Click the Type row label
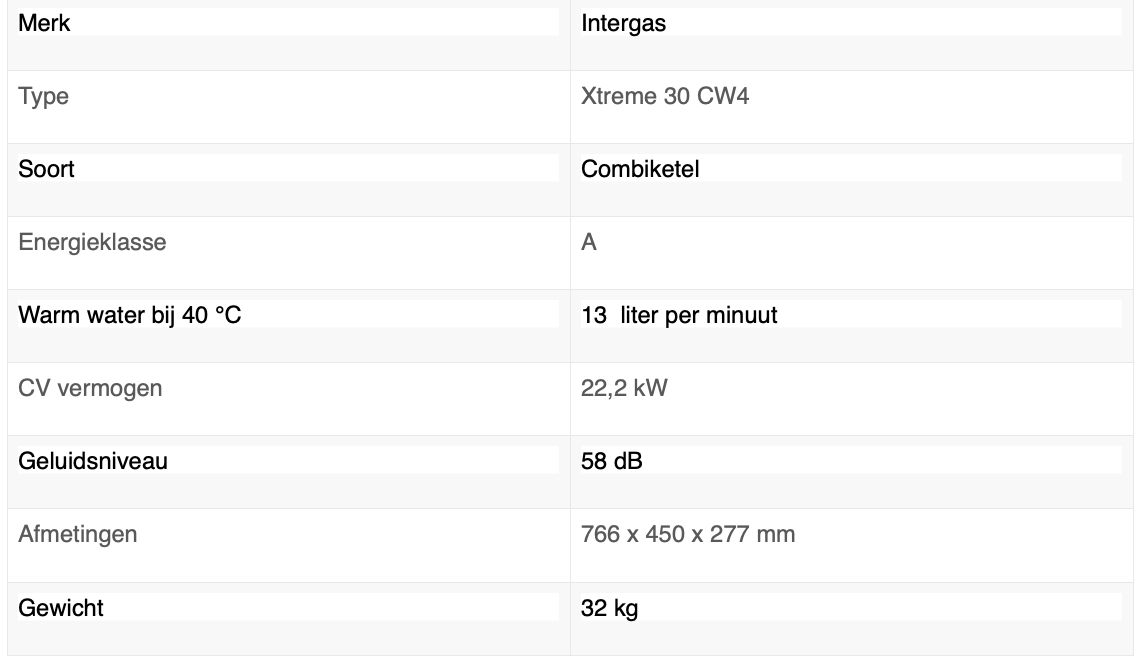The image size is (1140, 662). pos(43,97)
